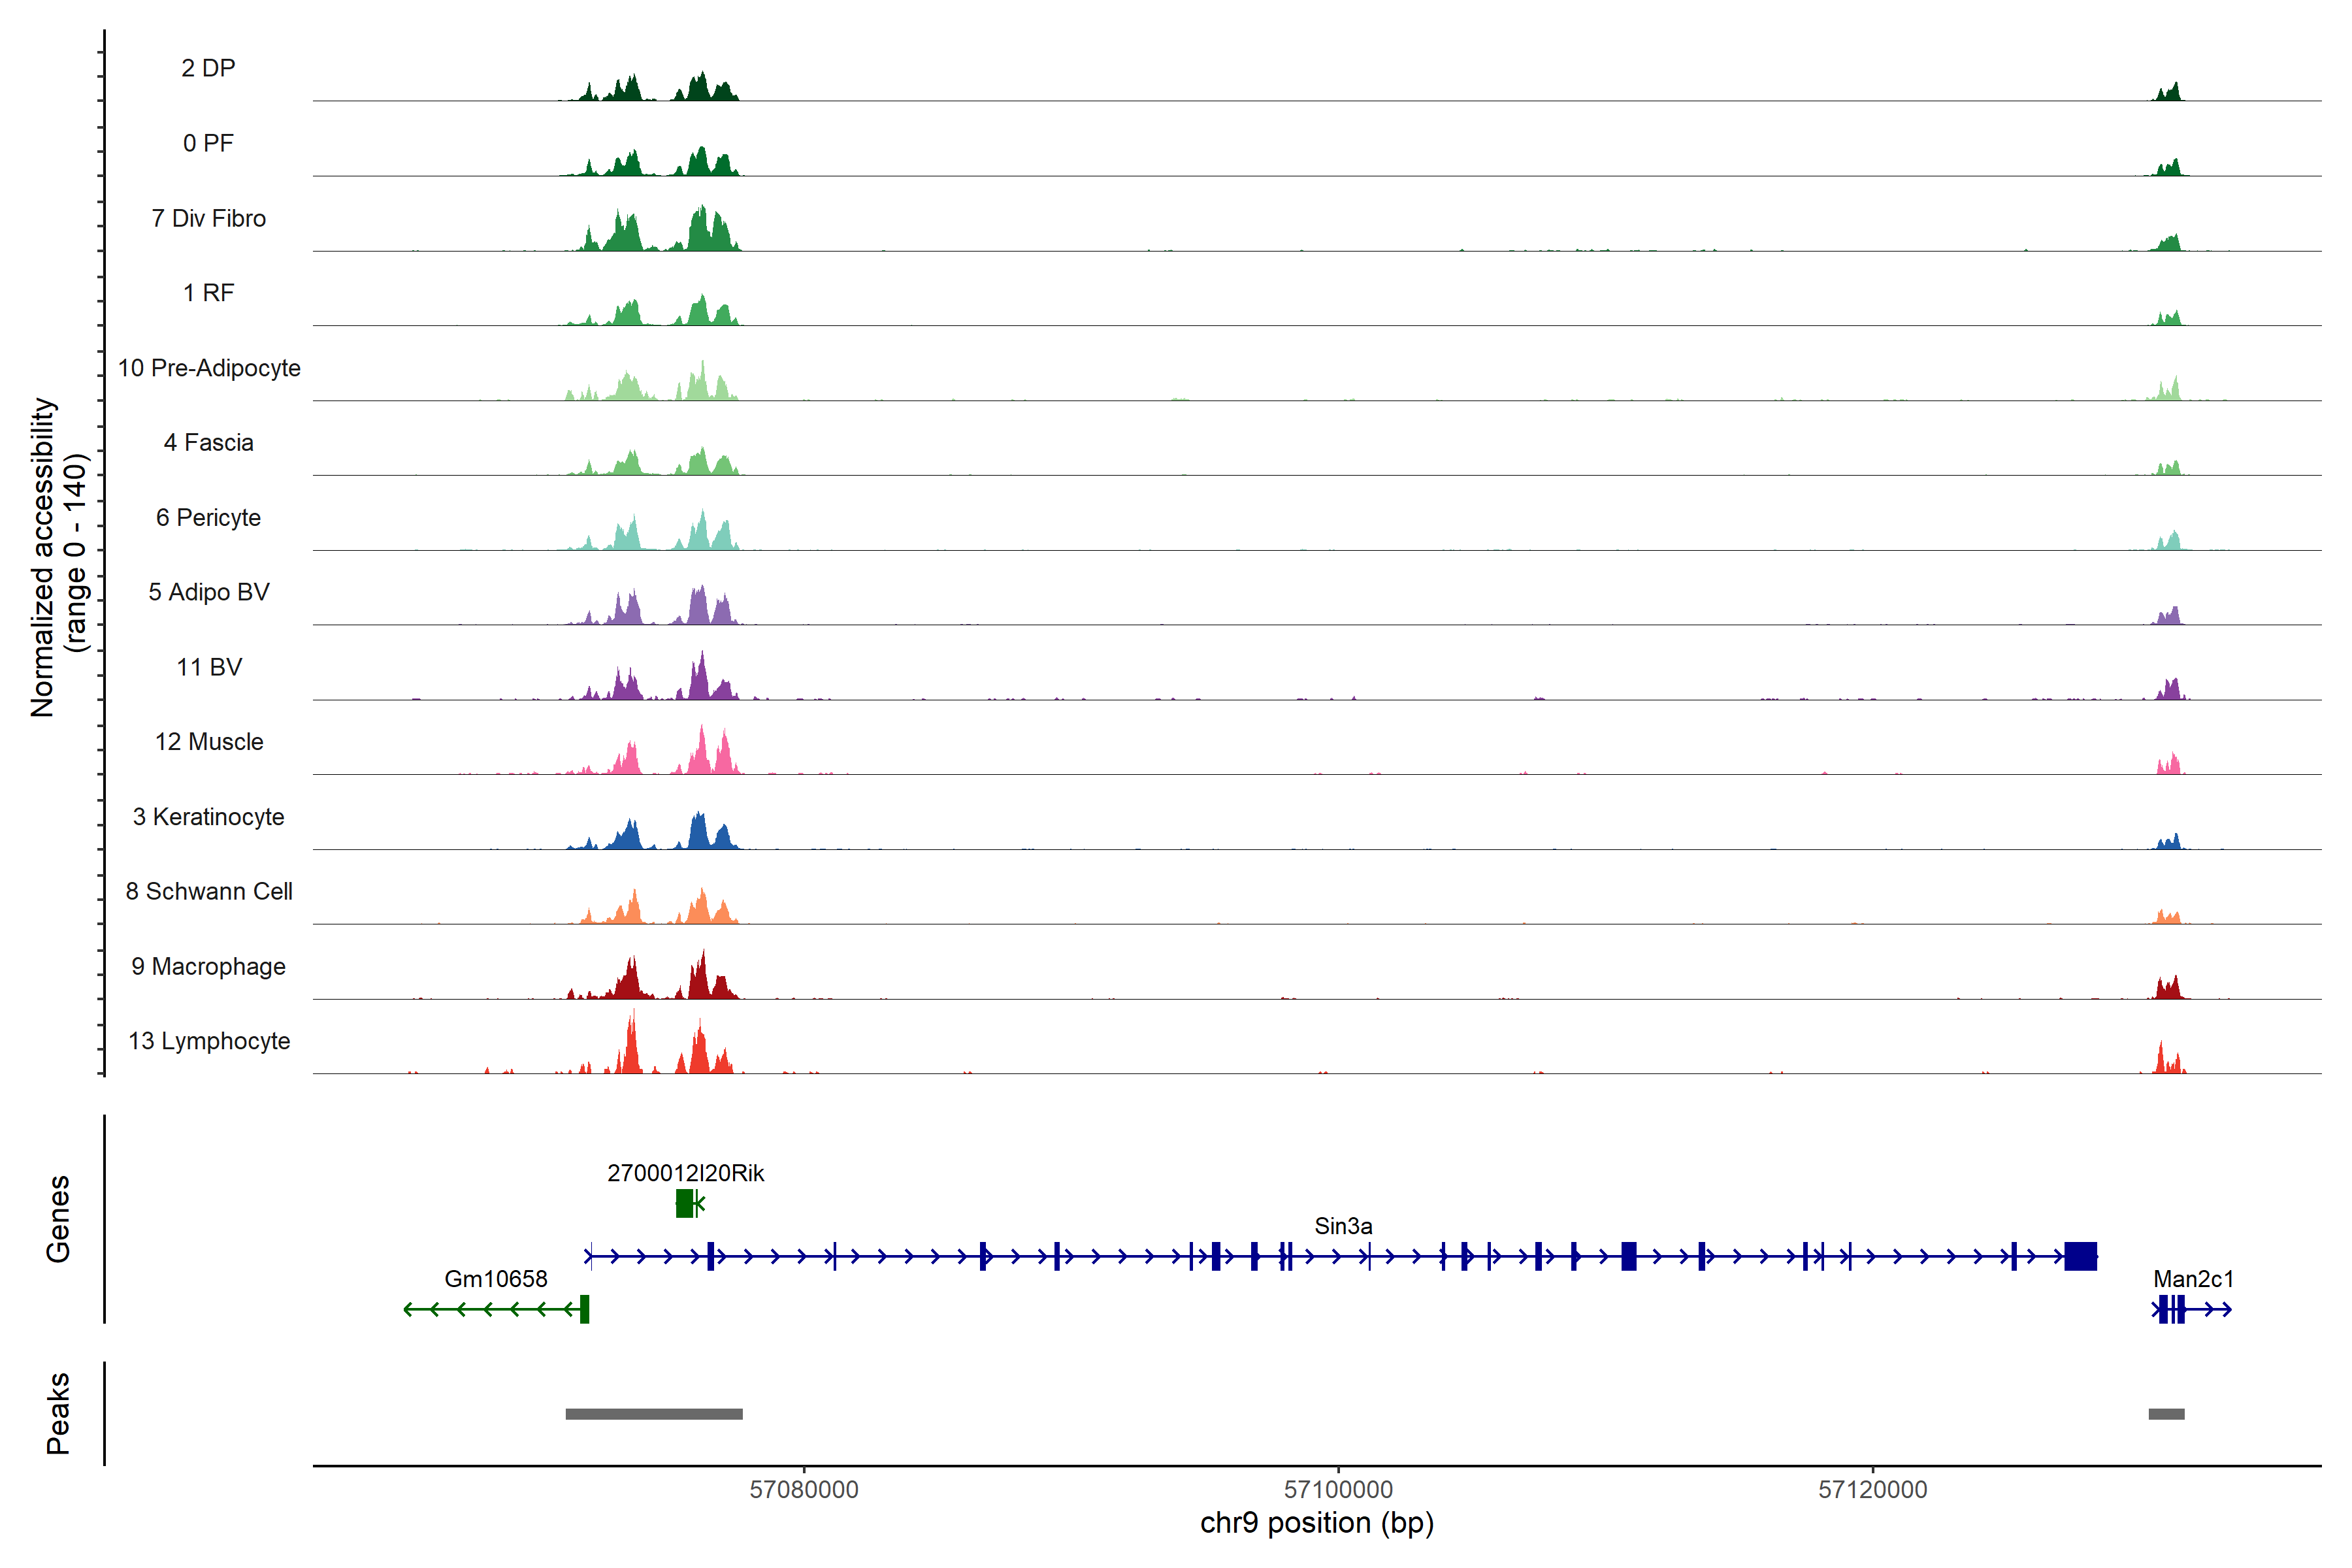
Task: Select the 10 Pre-Adipocyte track label
Action: coord(209,368)
